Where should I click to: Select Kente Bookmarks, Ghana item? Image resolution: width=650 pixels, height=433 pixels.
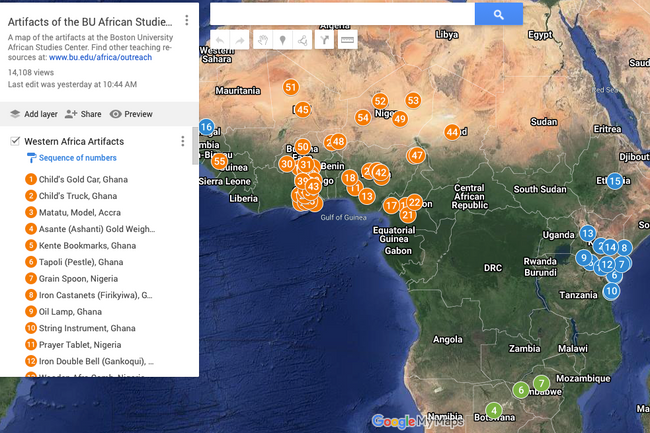point(80,245)
